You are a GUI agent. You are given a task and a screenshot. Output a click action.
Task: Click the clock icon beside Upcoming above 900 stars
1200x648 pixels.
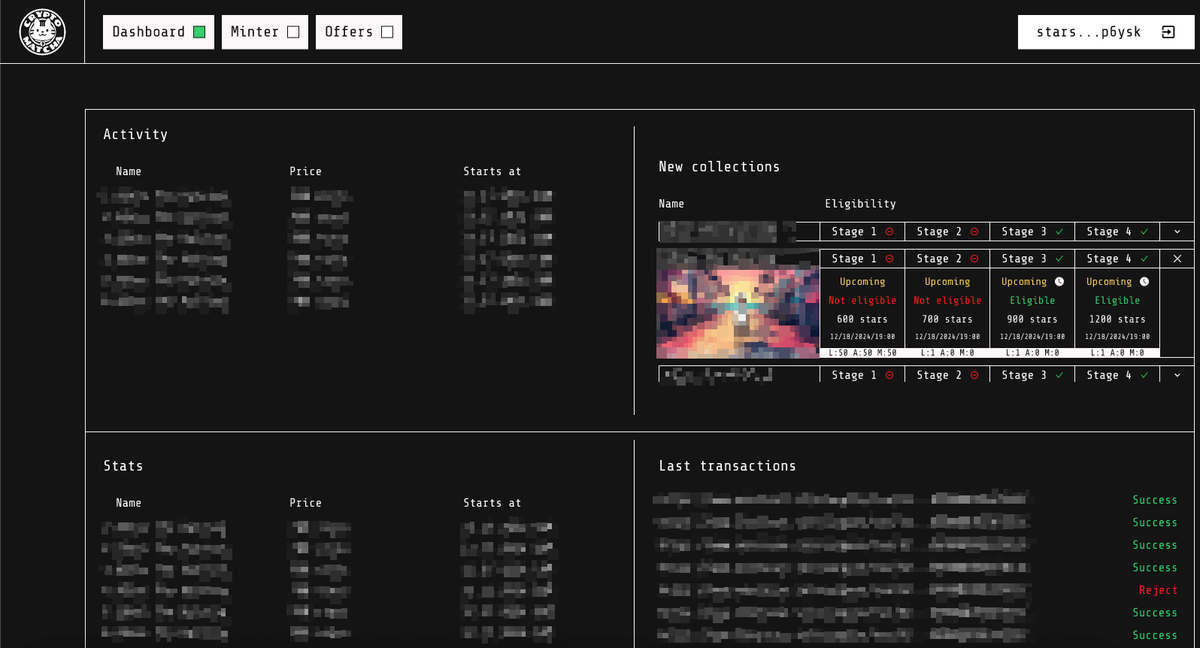pos(1059,282)
